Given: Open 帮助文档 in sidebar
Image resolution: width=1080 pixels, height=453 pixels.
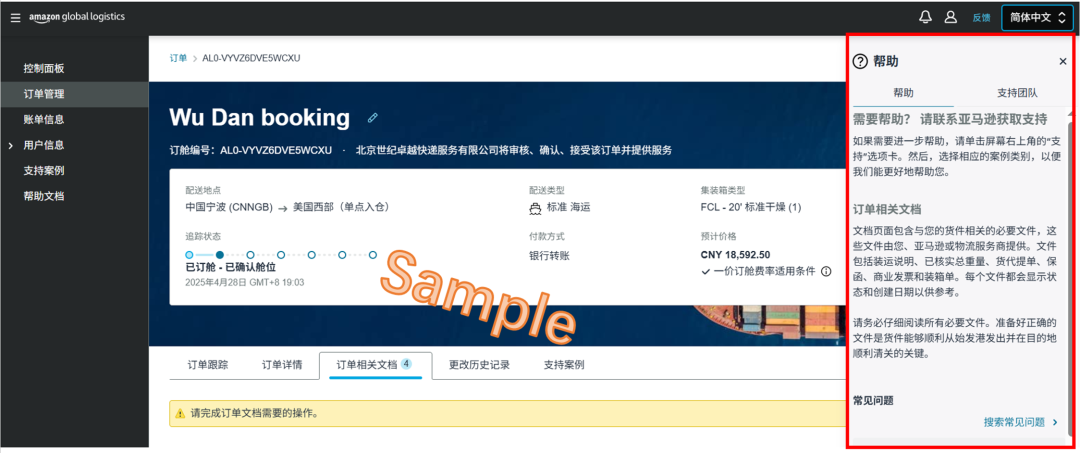Looking at the screenshot, I should click(x=43, y=196).
